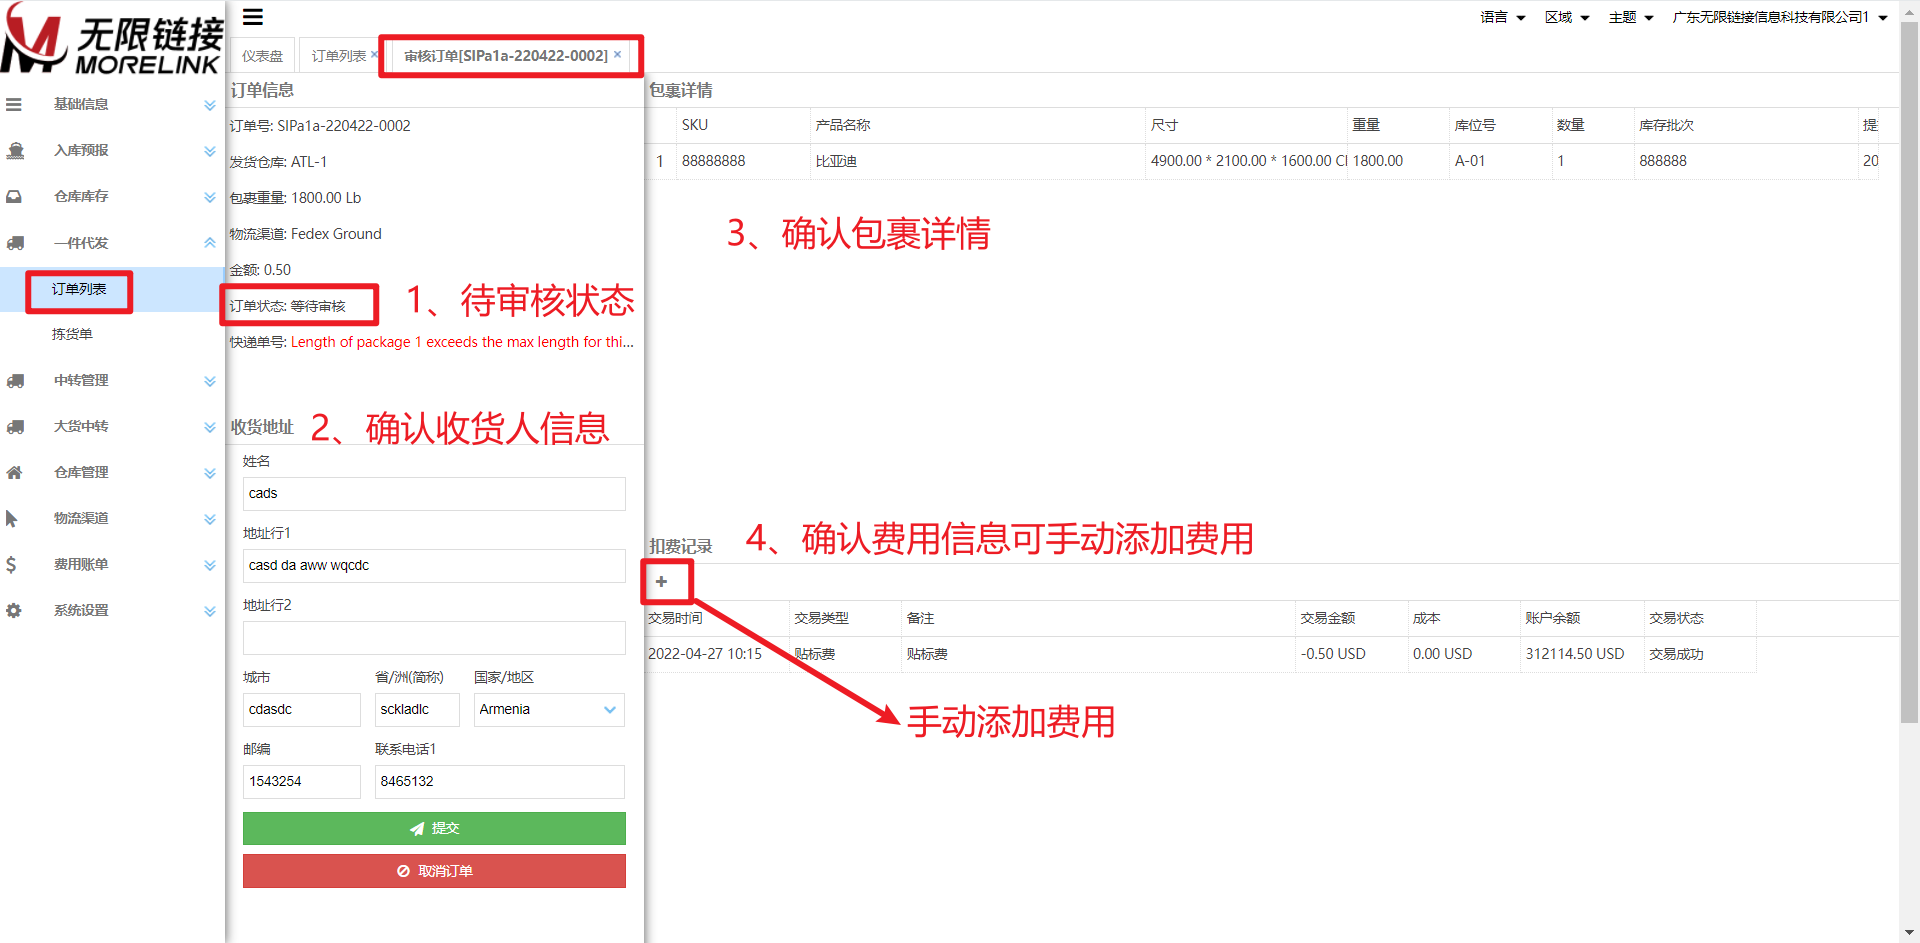1920x943 pixels.
Task: Click the 库存批次 column header
Action: click(x=1745, y=125)
